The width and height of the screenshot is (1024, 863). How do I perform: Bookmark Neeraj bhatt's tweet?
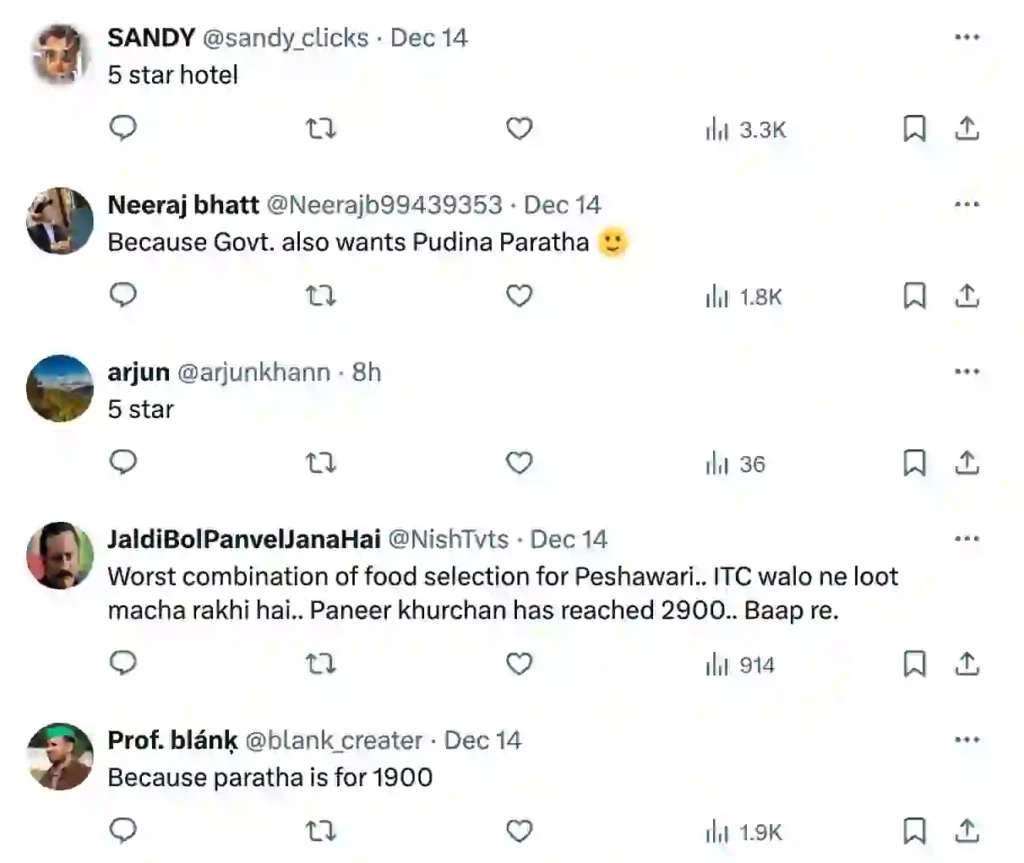(x=914, y=296)
